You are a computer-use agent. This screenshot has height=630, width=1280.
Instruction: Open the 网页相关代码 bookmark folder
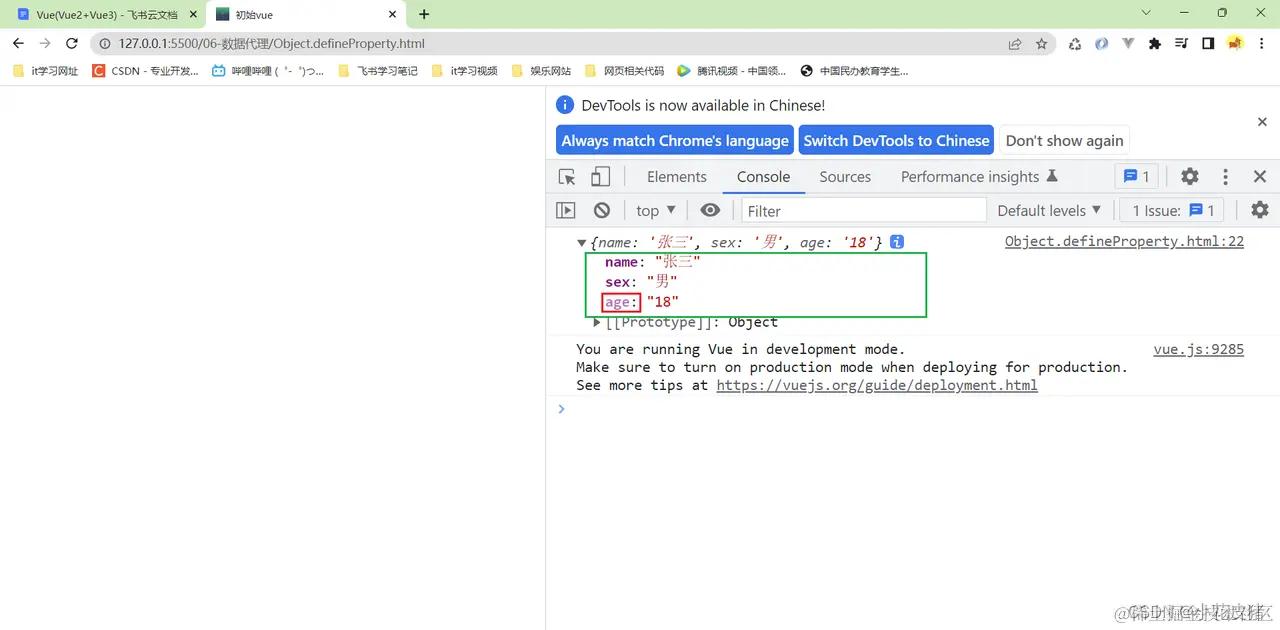point(624,71)
